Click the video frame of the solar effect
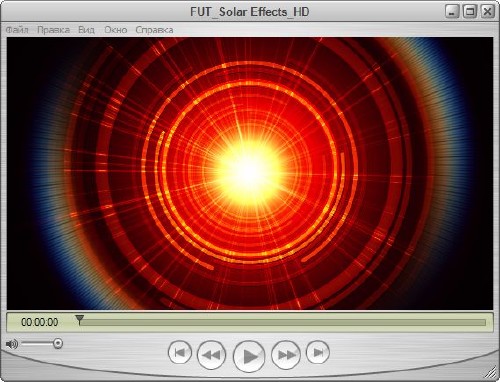 250,173
